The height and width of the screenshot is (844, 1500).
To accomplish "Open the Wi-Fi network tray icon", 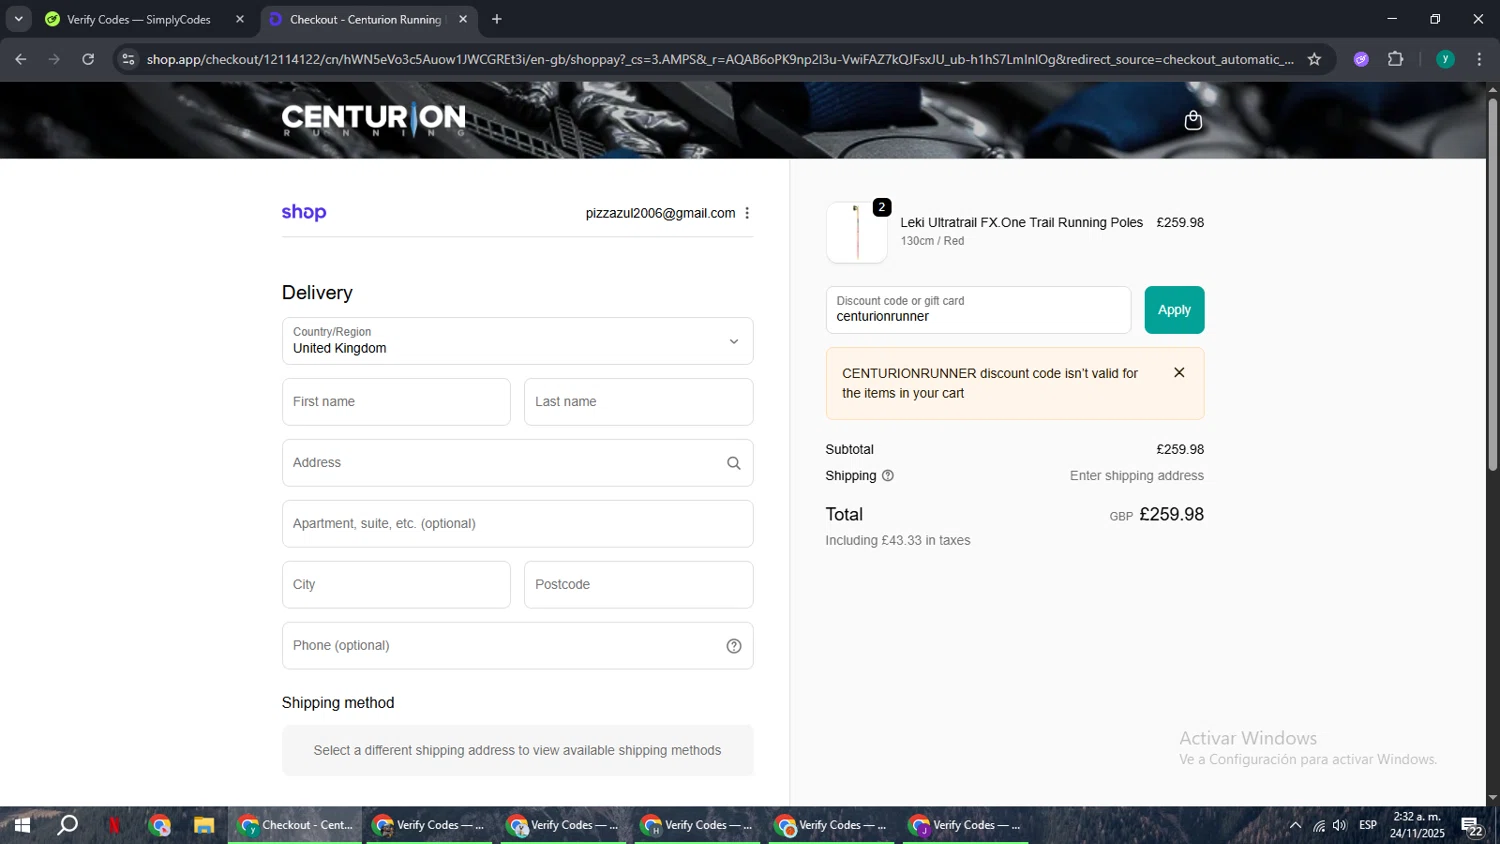I will [x=1319, y=825].
